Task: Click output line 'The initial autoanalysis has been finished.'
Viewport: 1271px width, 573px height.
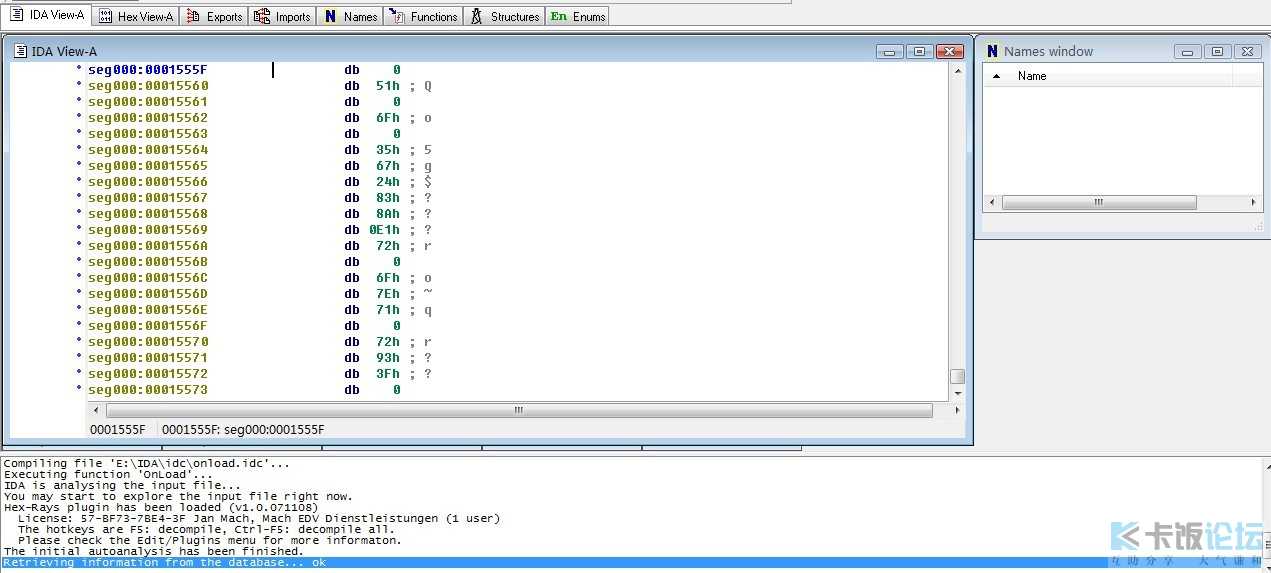Action: 154,551
